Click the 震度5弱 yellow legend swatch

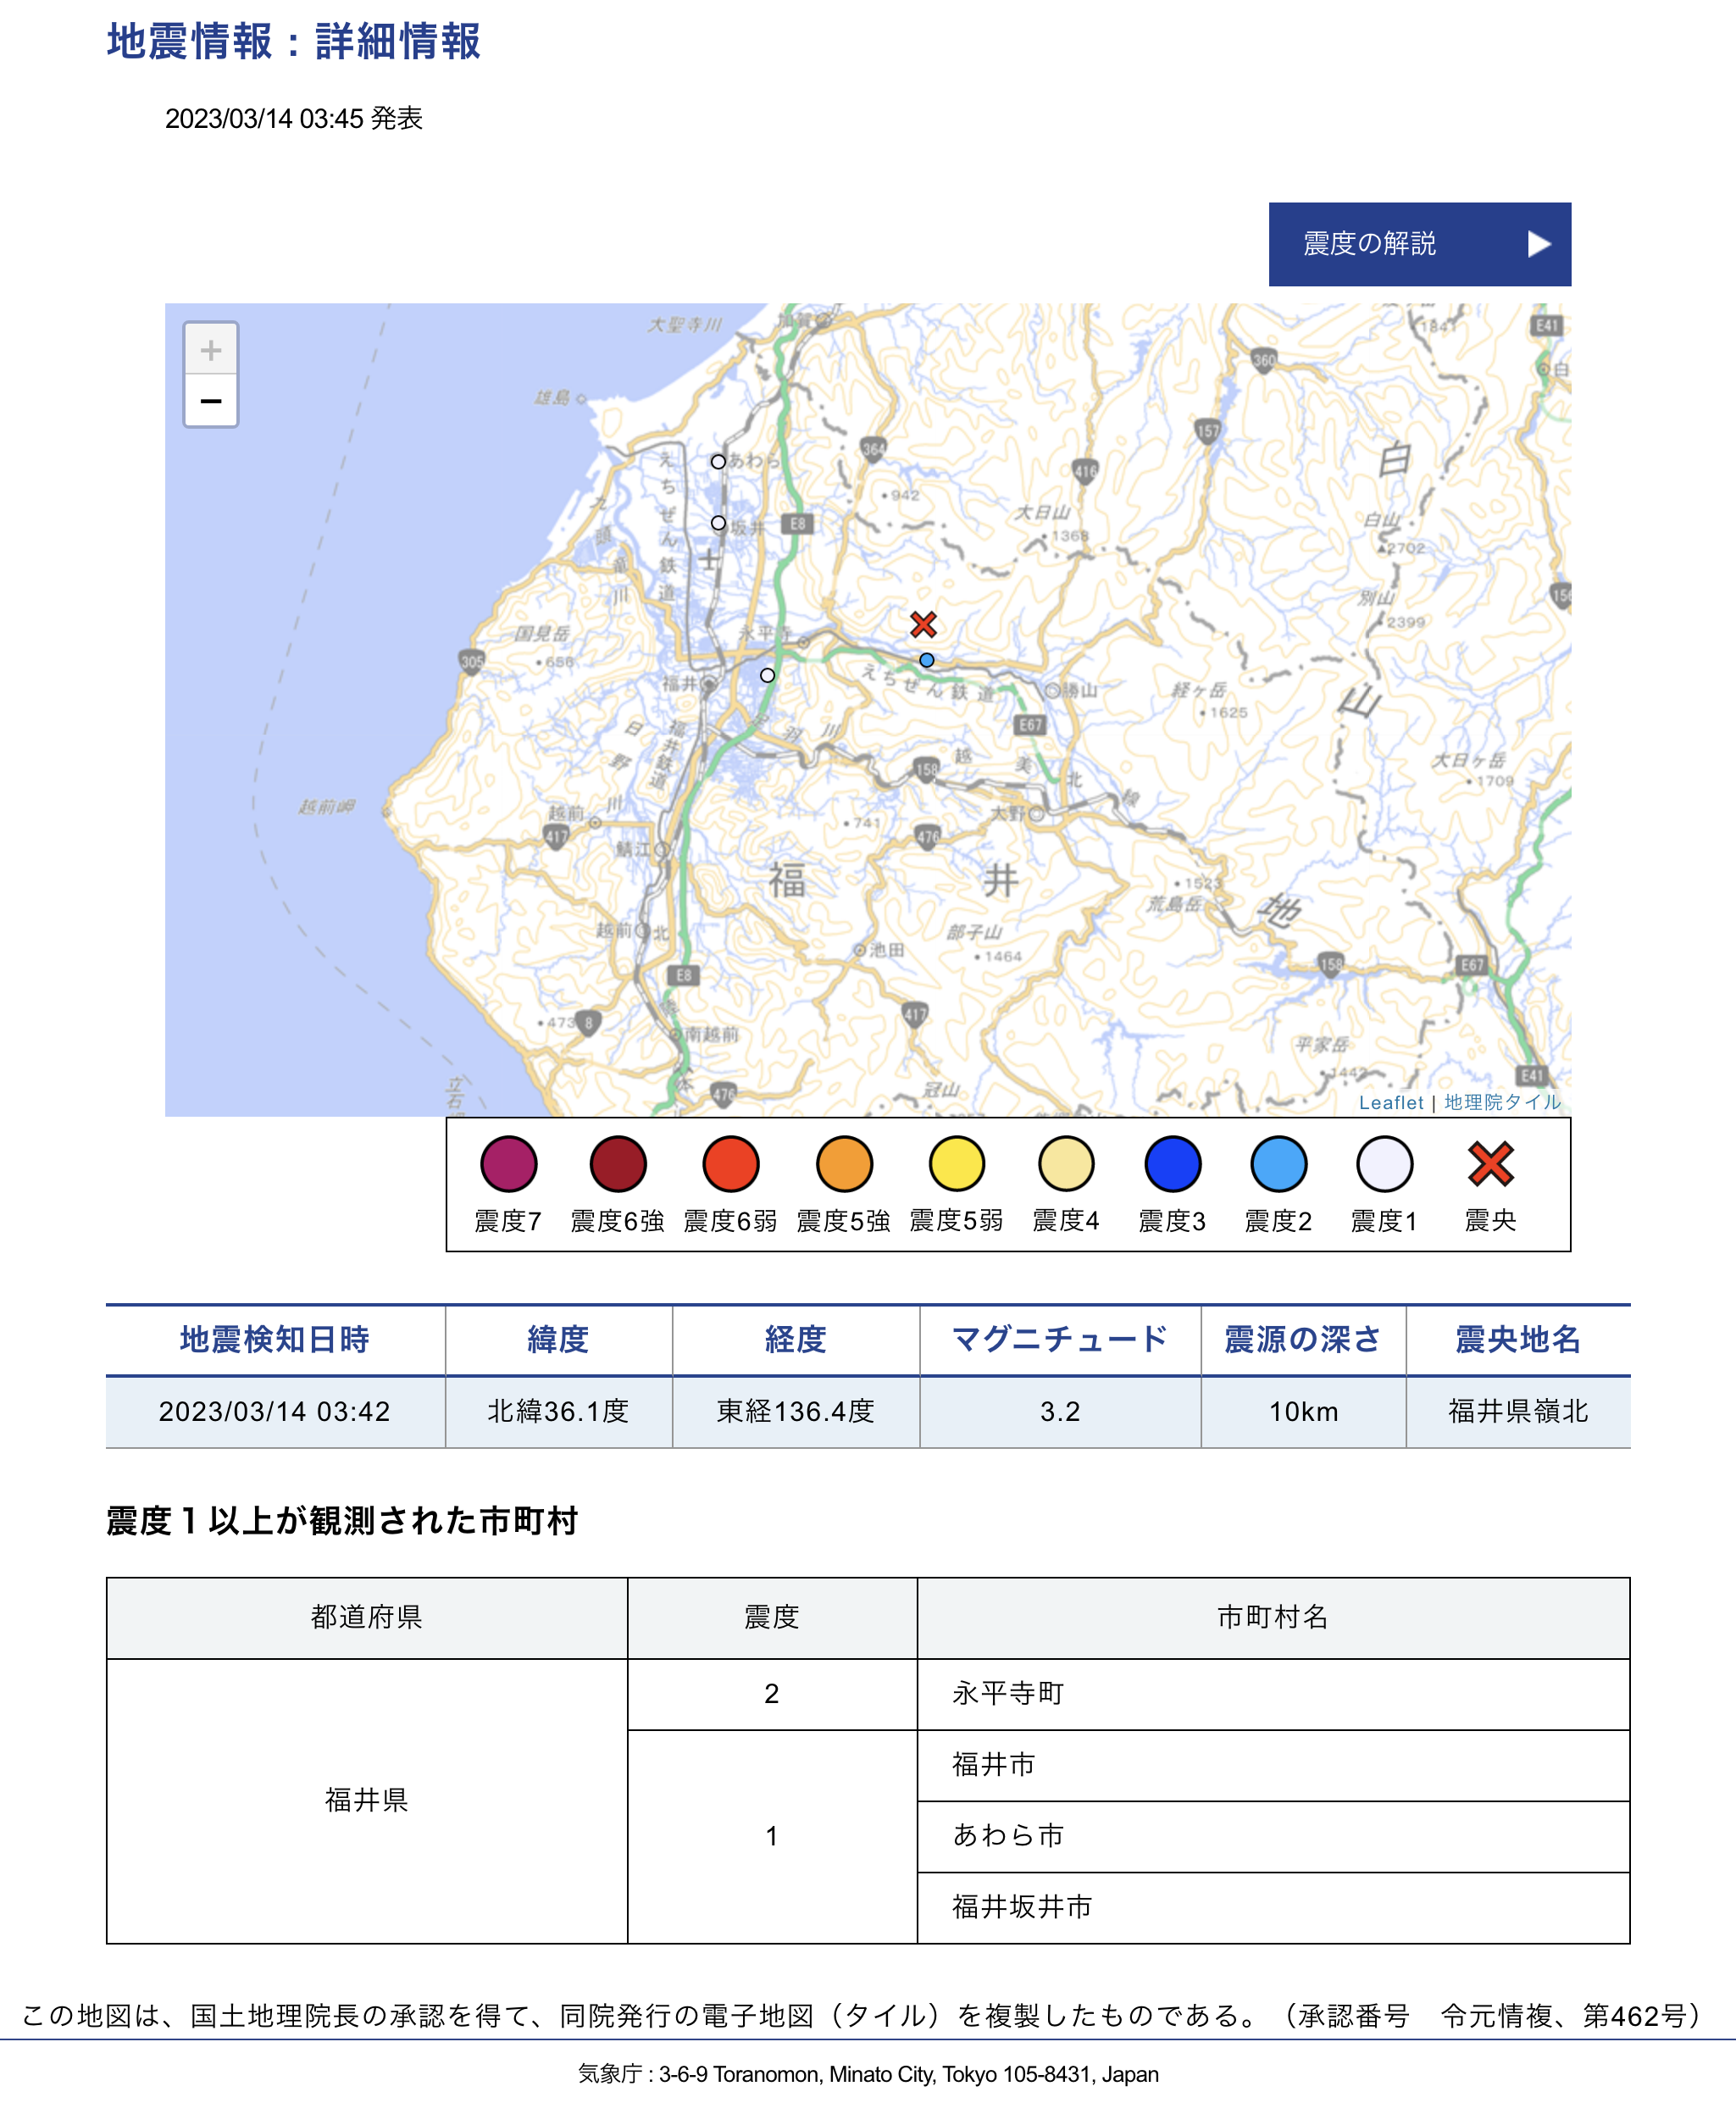point(956,1164)
